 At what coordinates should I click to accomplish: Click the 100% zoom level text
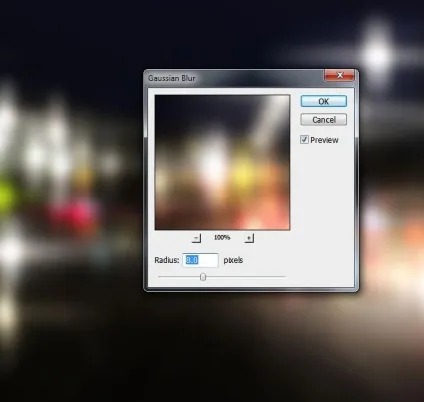point(222,237)
